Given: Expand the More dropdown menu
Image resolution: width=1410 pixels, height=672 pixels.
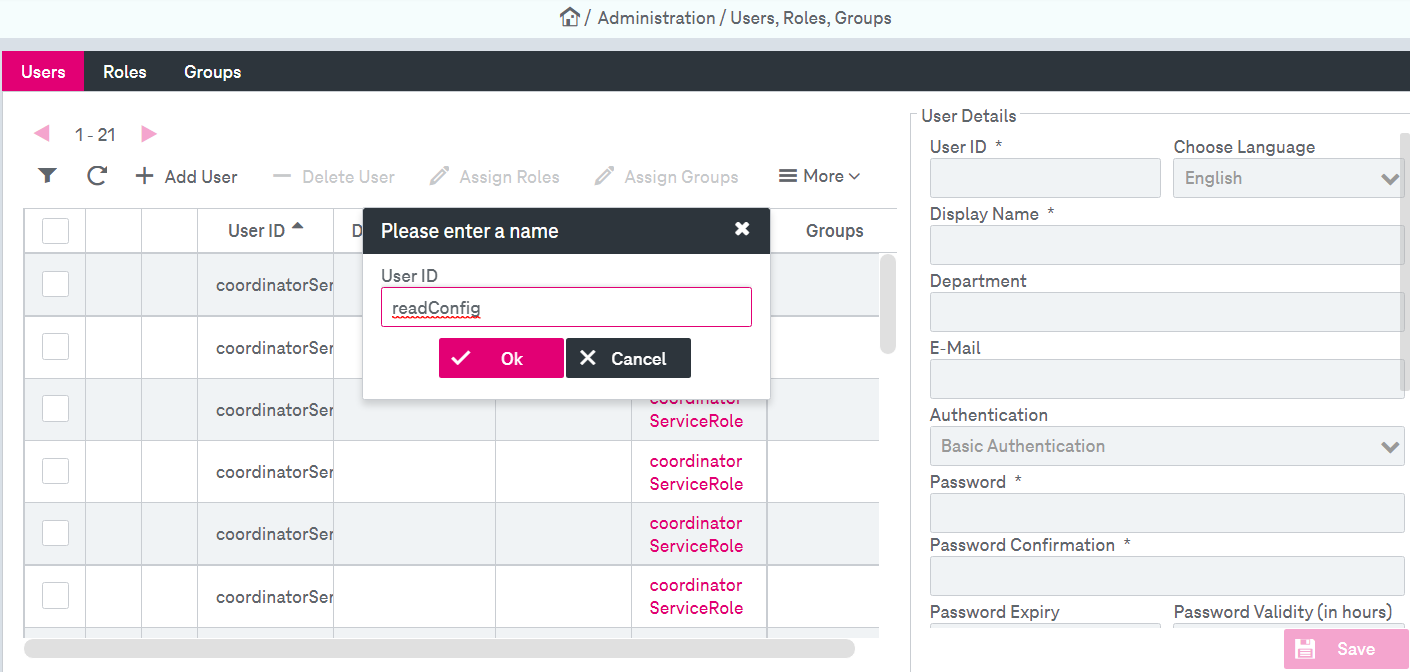Looking at the screenshot, I should click(820, 176).
